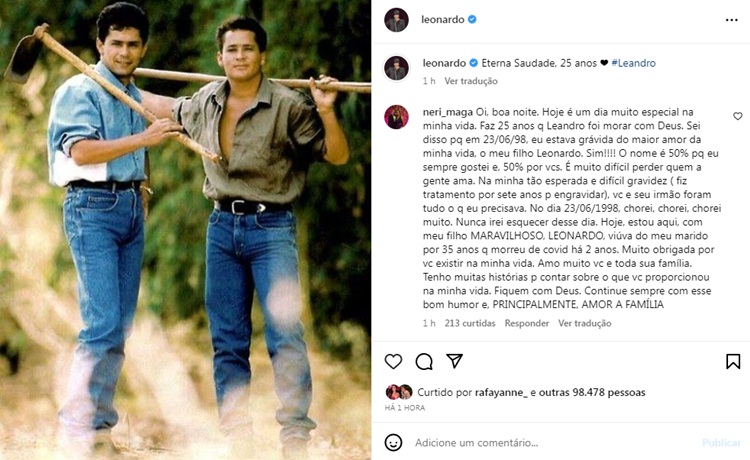Open the emoji picker smiley icon
Viewport: 750px width, 460px height.
click(394, 442)
